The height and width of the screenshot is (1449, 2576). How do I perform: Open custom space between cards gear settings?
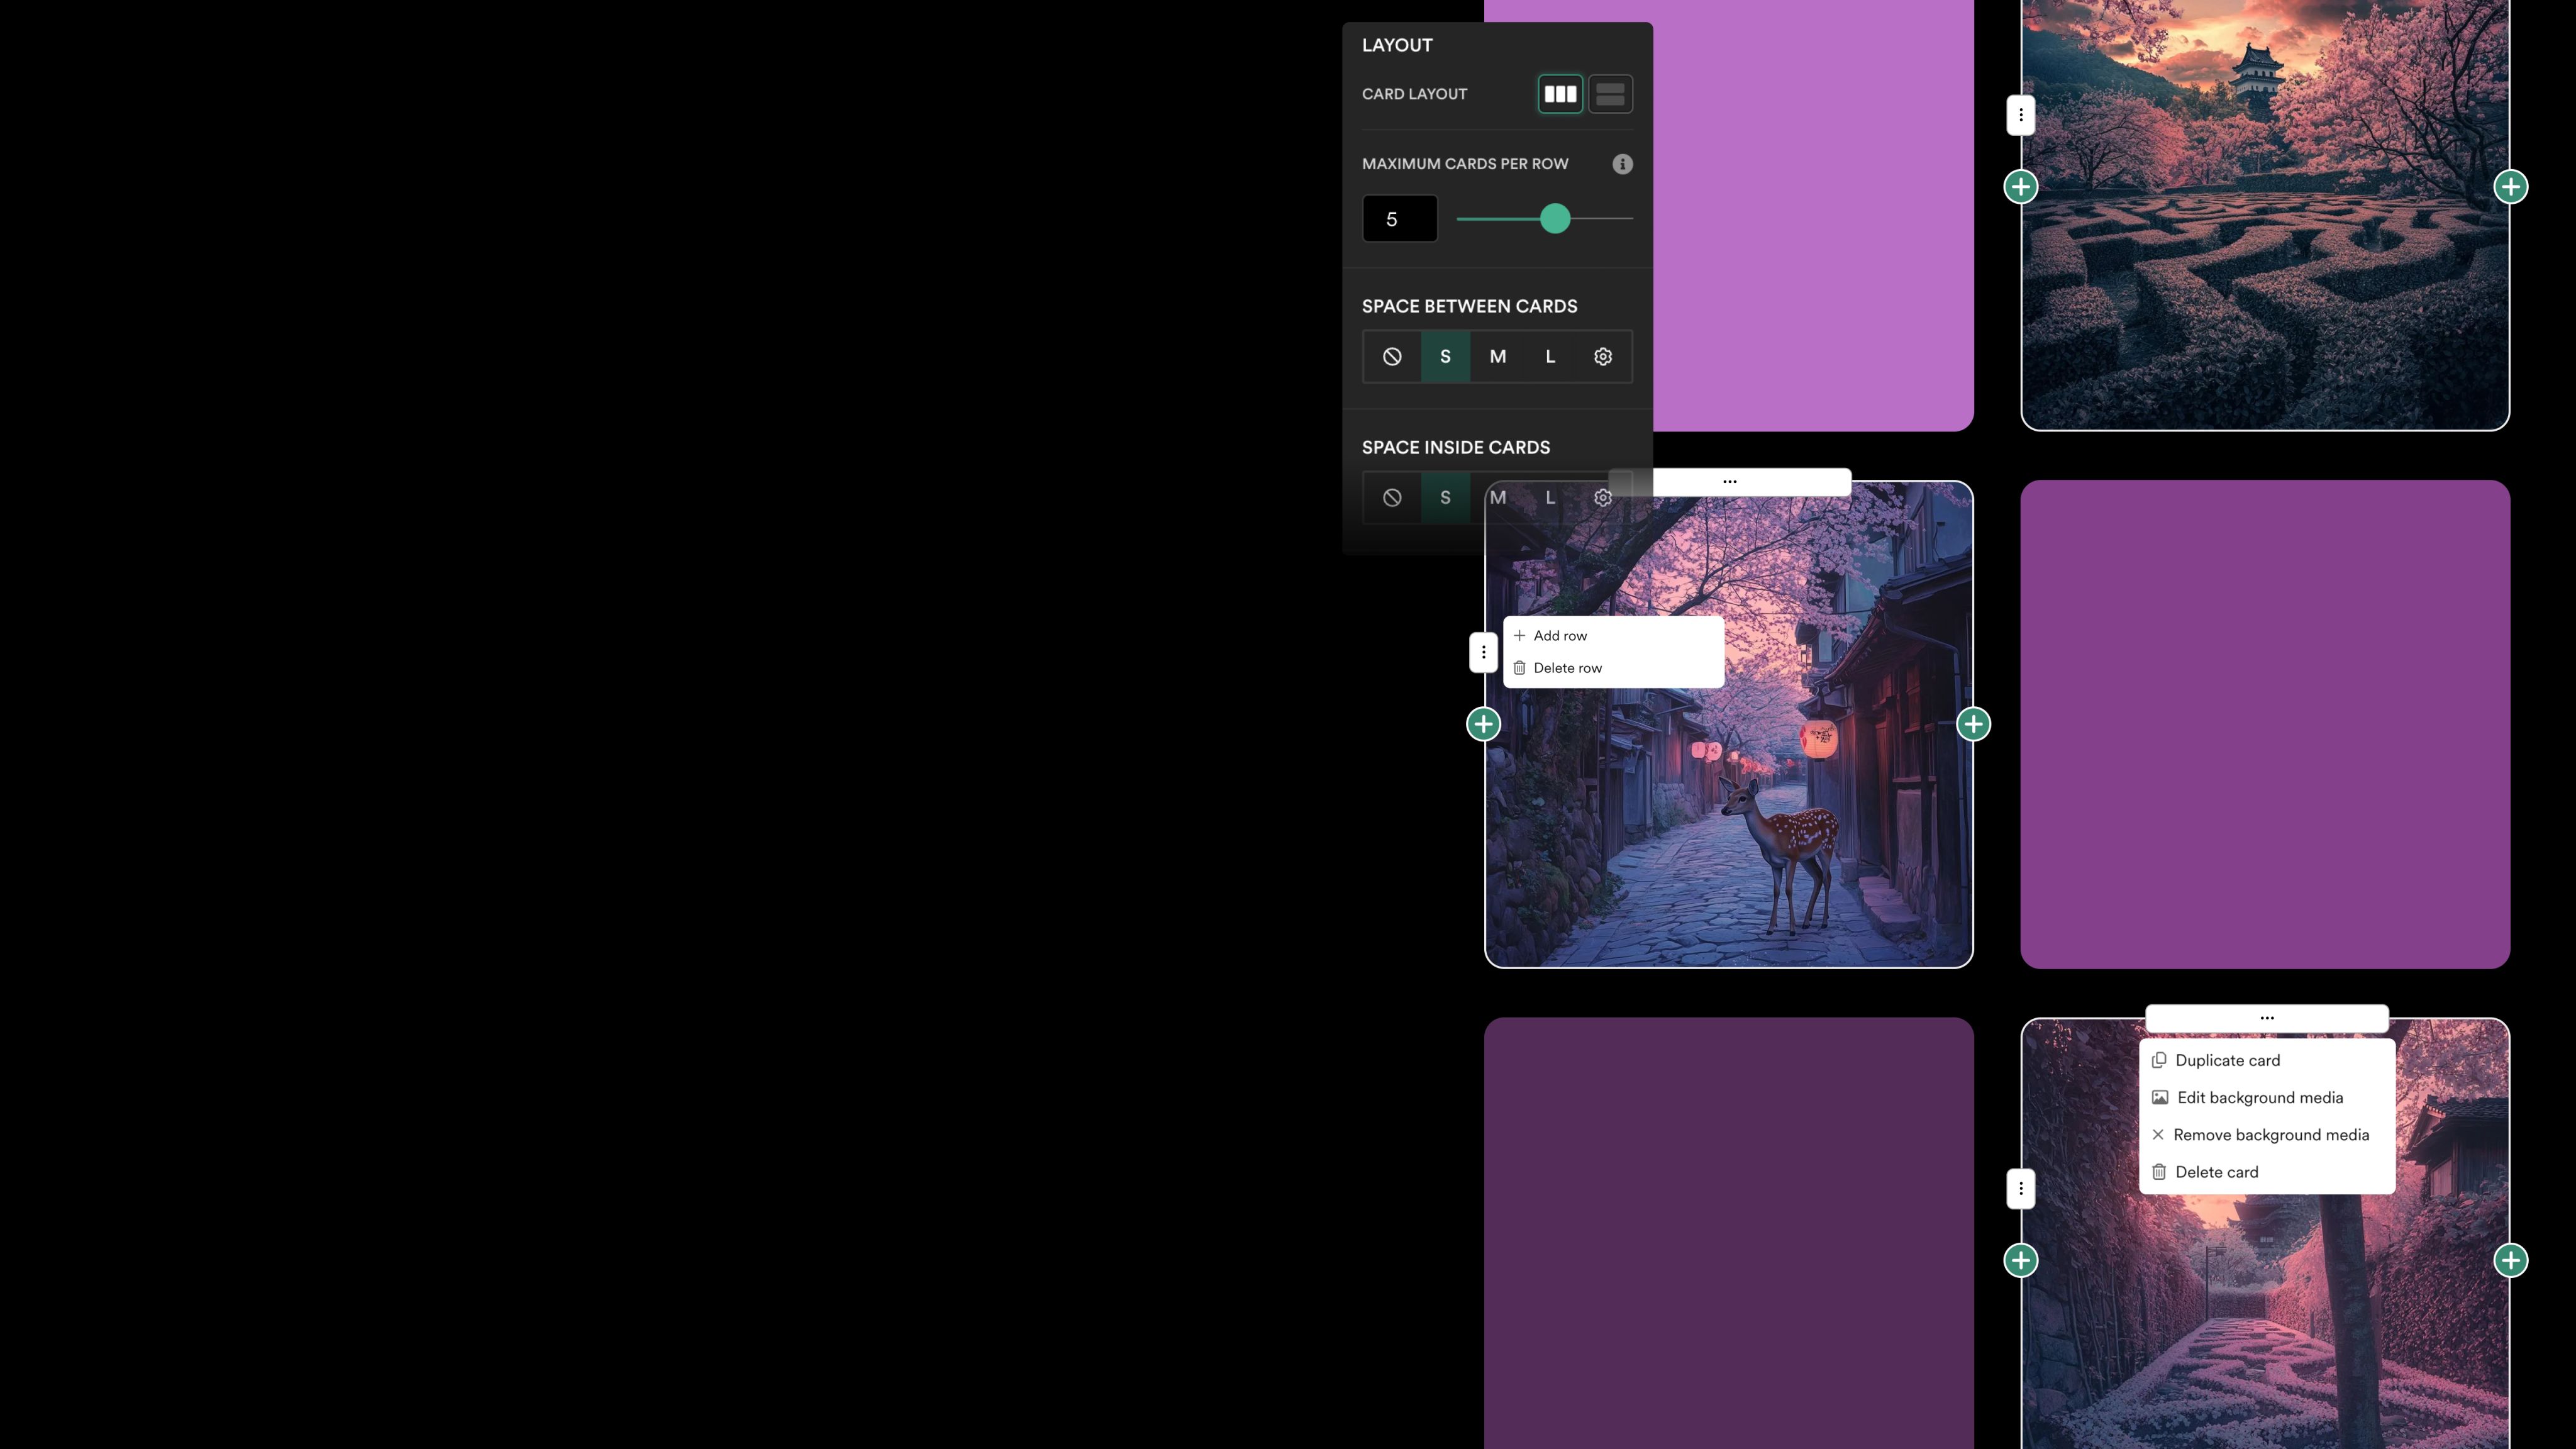click(1602, 357)
